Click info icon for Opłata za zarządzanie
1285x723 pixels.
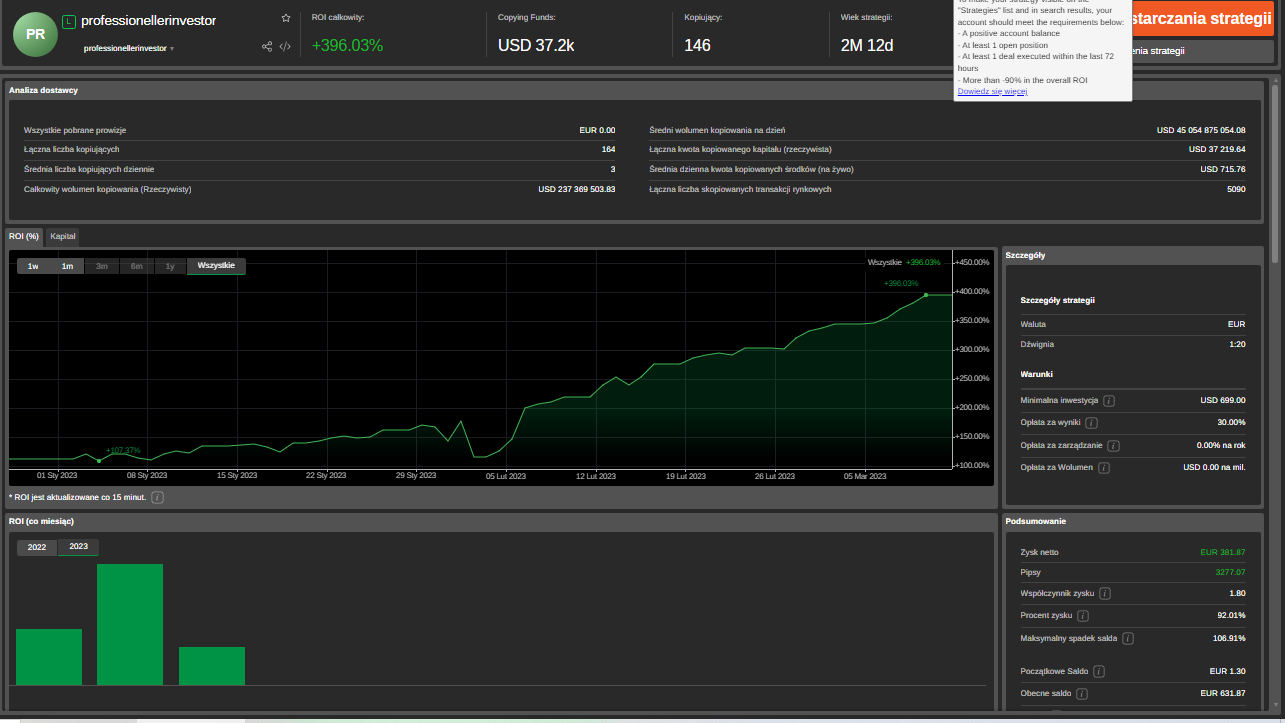coord(1113,446)
